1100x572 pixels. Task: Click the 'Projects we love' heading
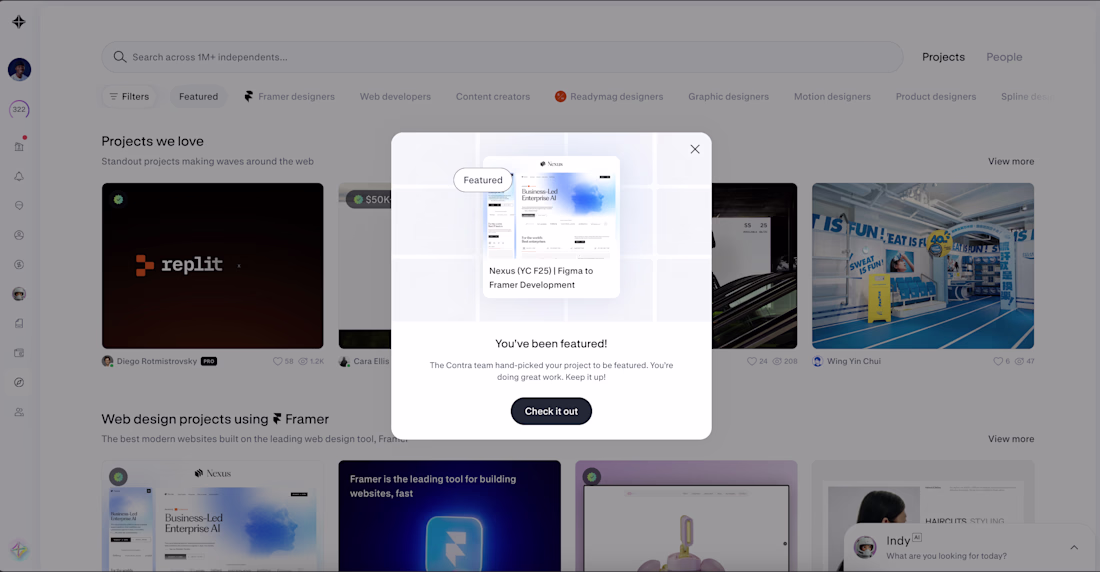coord(152,141)
